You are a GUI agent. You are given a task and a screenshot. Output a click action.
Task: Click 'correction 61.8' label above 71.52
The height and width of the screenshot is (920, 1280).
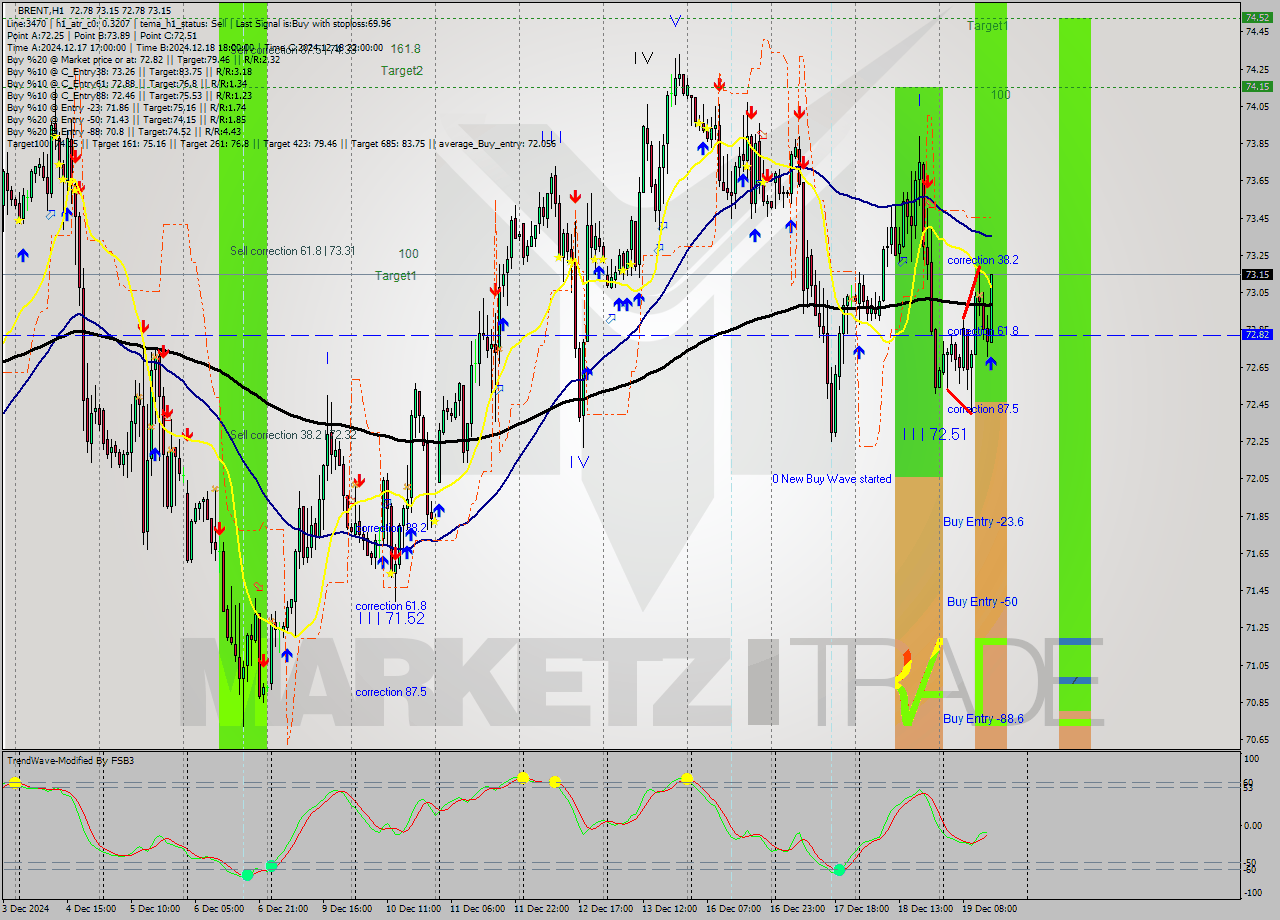pos(391,606)
